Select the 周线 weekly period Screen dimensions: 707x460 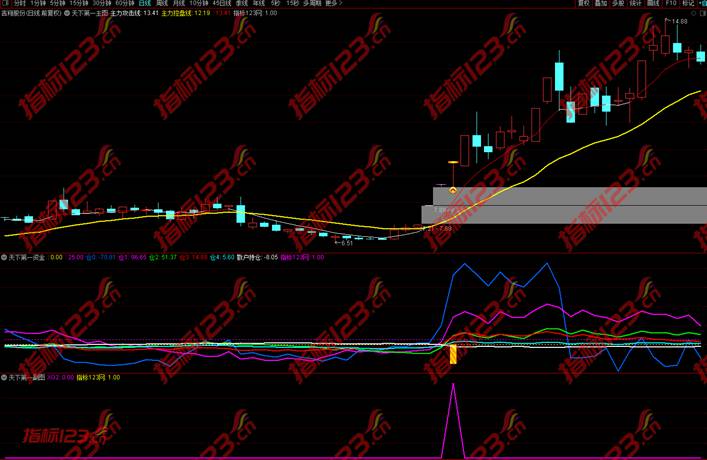click(x=163, y=4)
